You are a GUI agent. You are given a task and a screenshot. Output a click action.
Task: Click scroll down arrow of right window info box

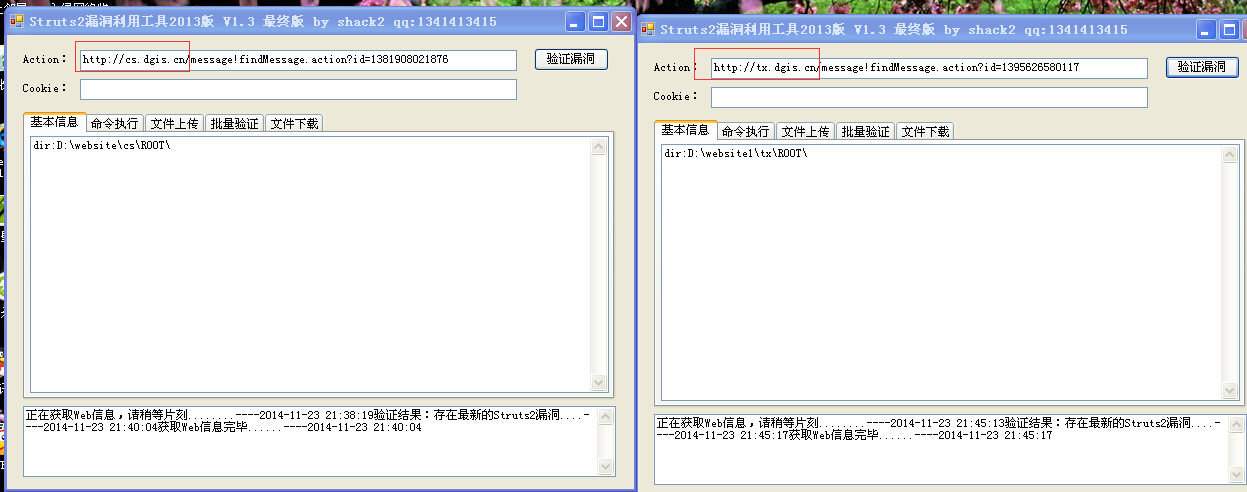[x=1231, y=391]
